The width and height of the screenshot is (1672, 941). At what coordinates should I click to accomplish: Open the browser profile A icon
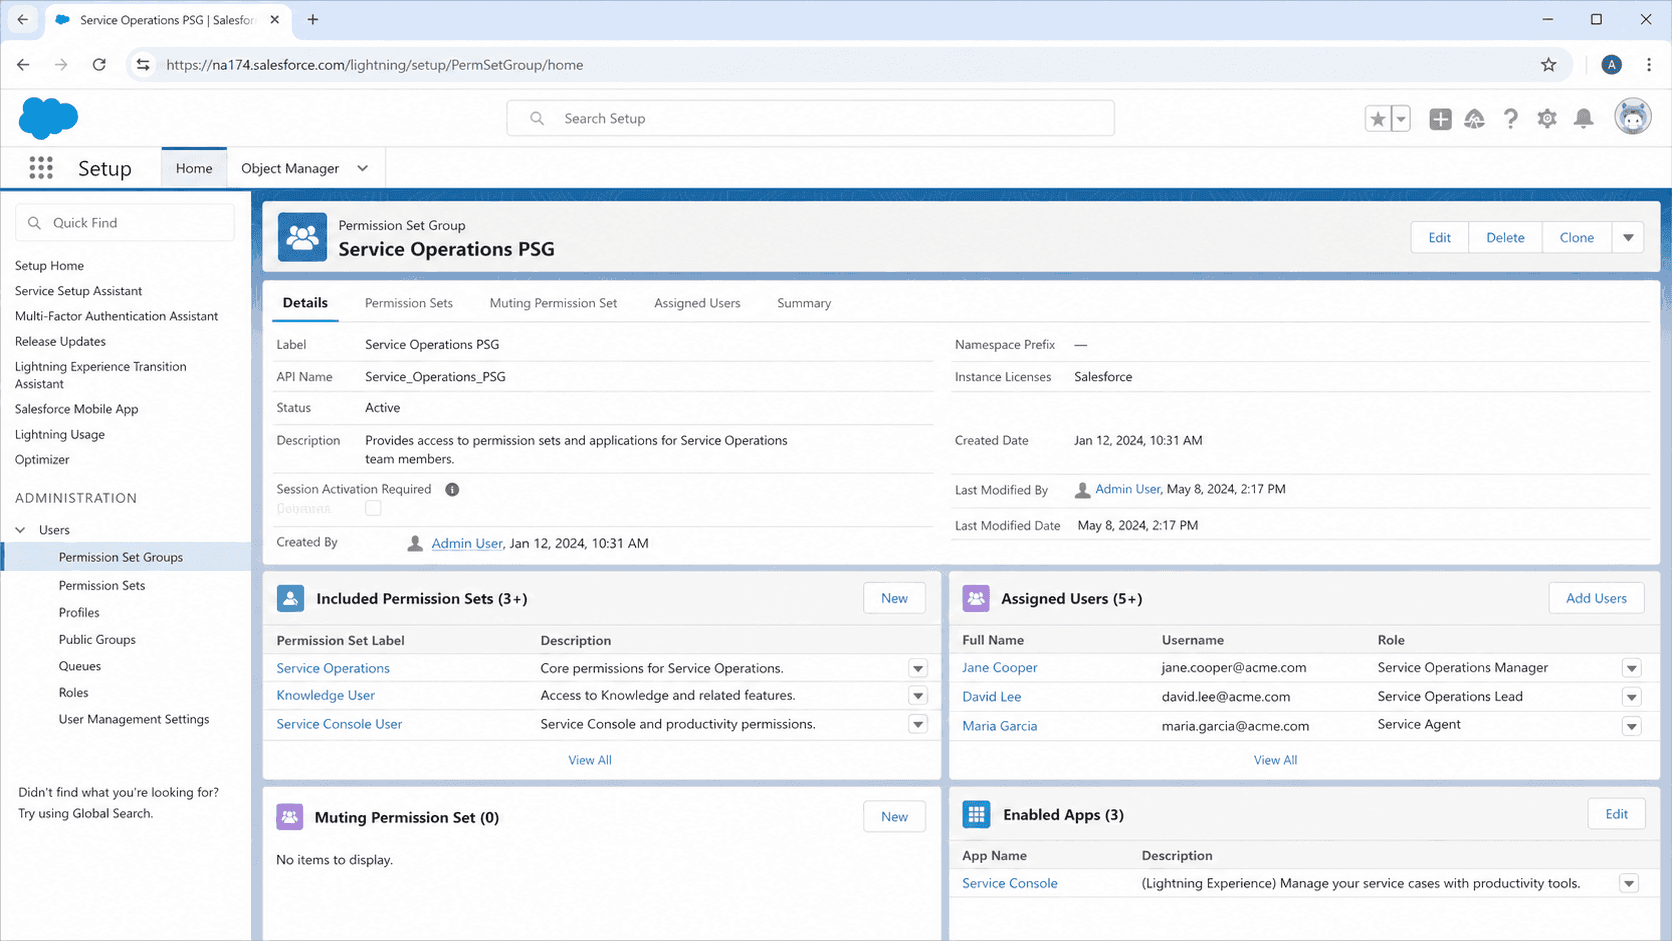[x=1611, y=65]
